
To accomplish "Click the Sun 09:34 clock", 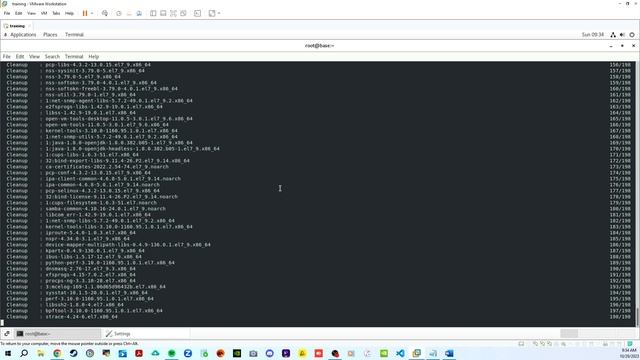I will click(x=593, y=35).
